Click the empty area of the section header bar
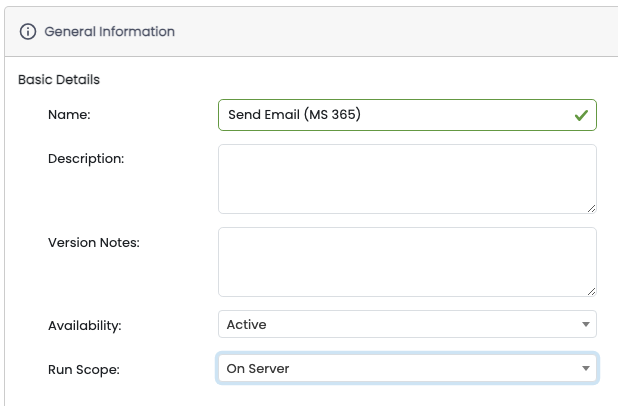The image size is (618, 406). click(x=400, y=32)
